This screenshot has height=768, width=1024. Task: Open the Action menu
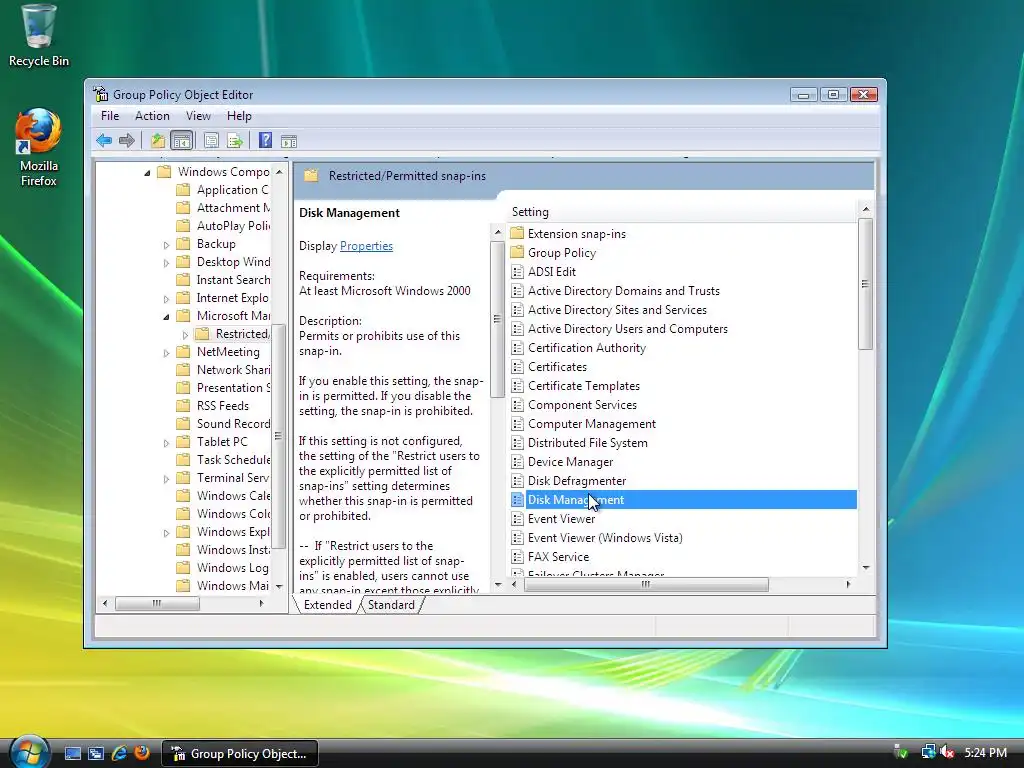click(152, 116)
